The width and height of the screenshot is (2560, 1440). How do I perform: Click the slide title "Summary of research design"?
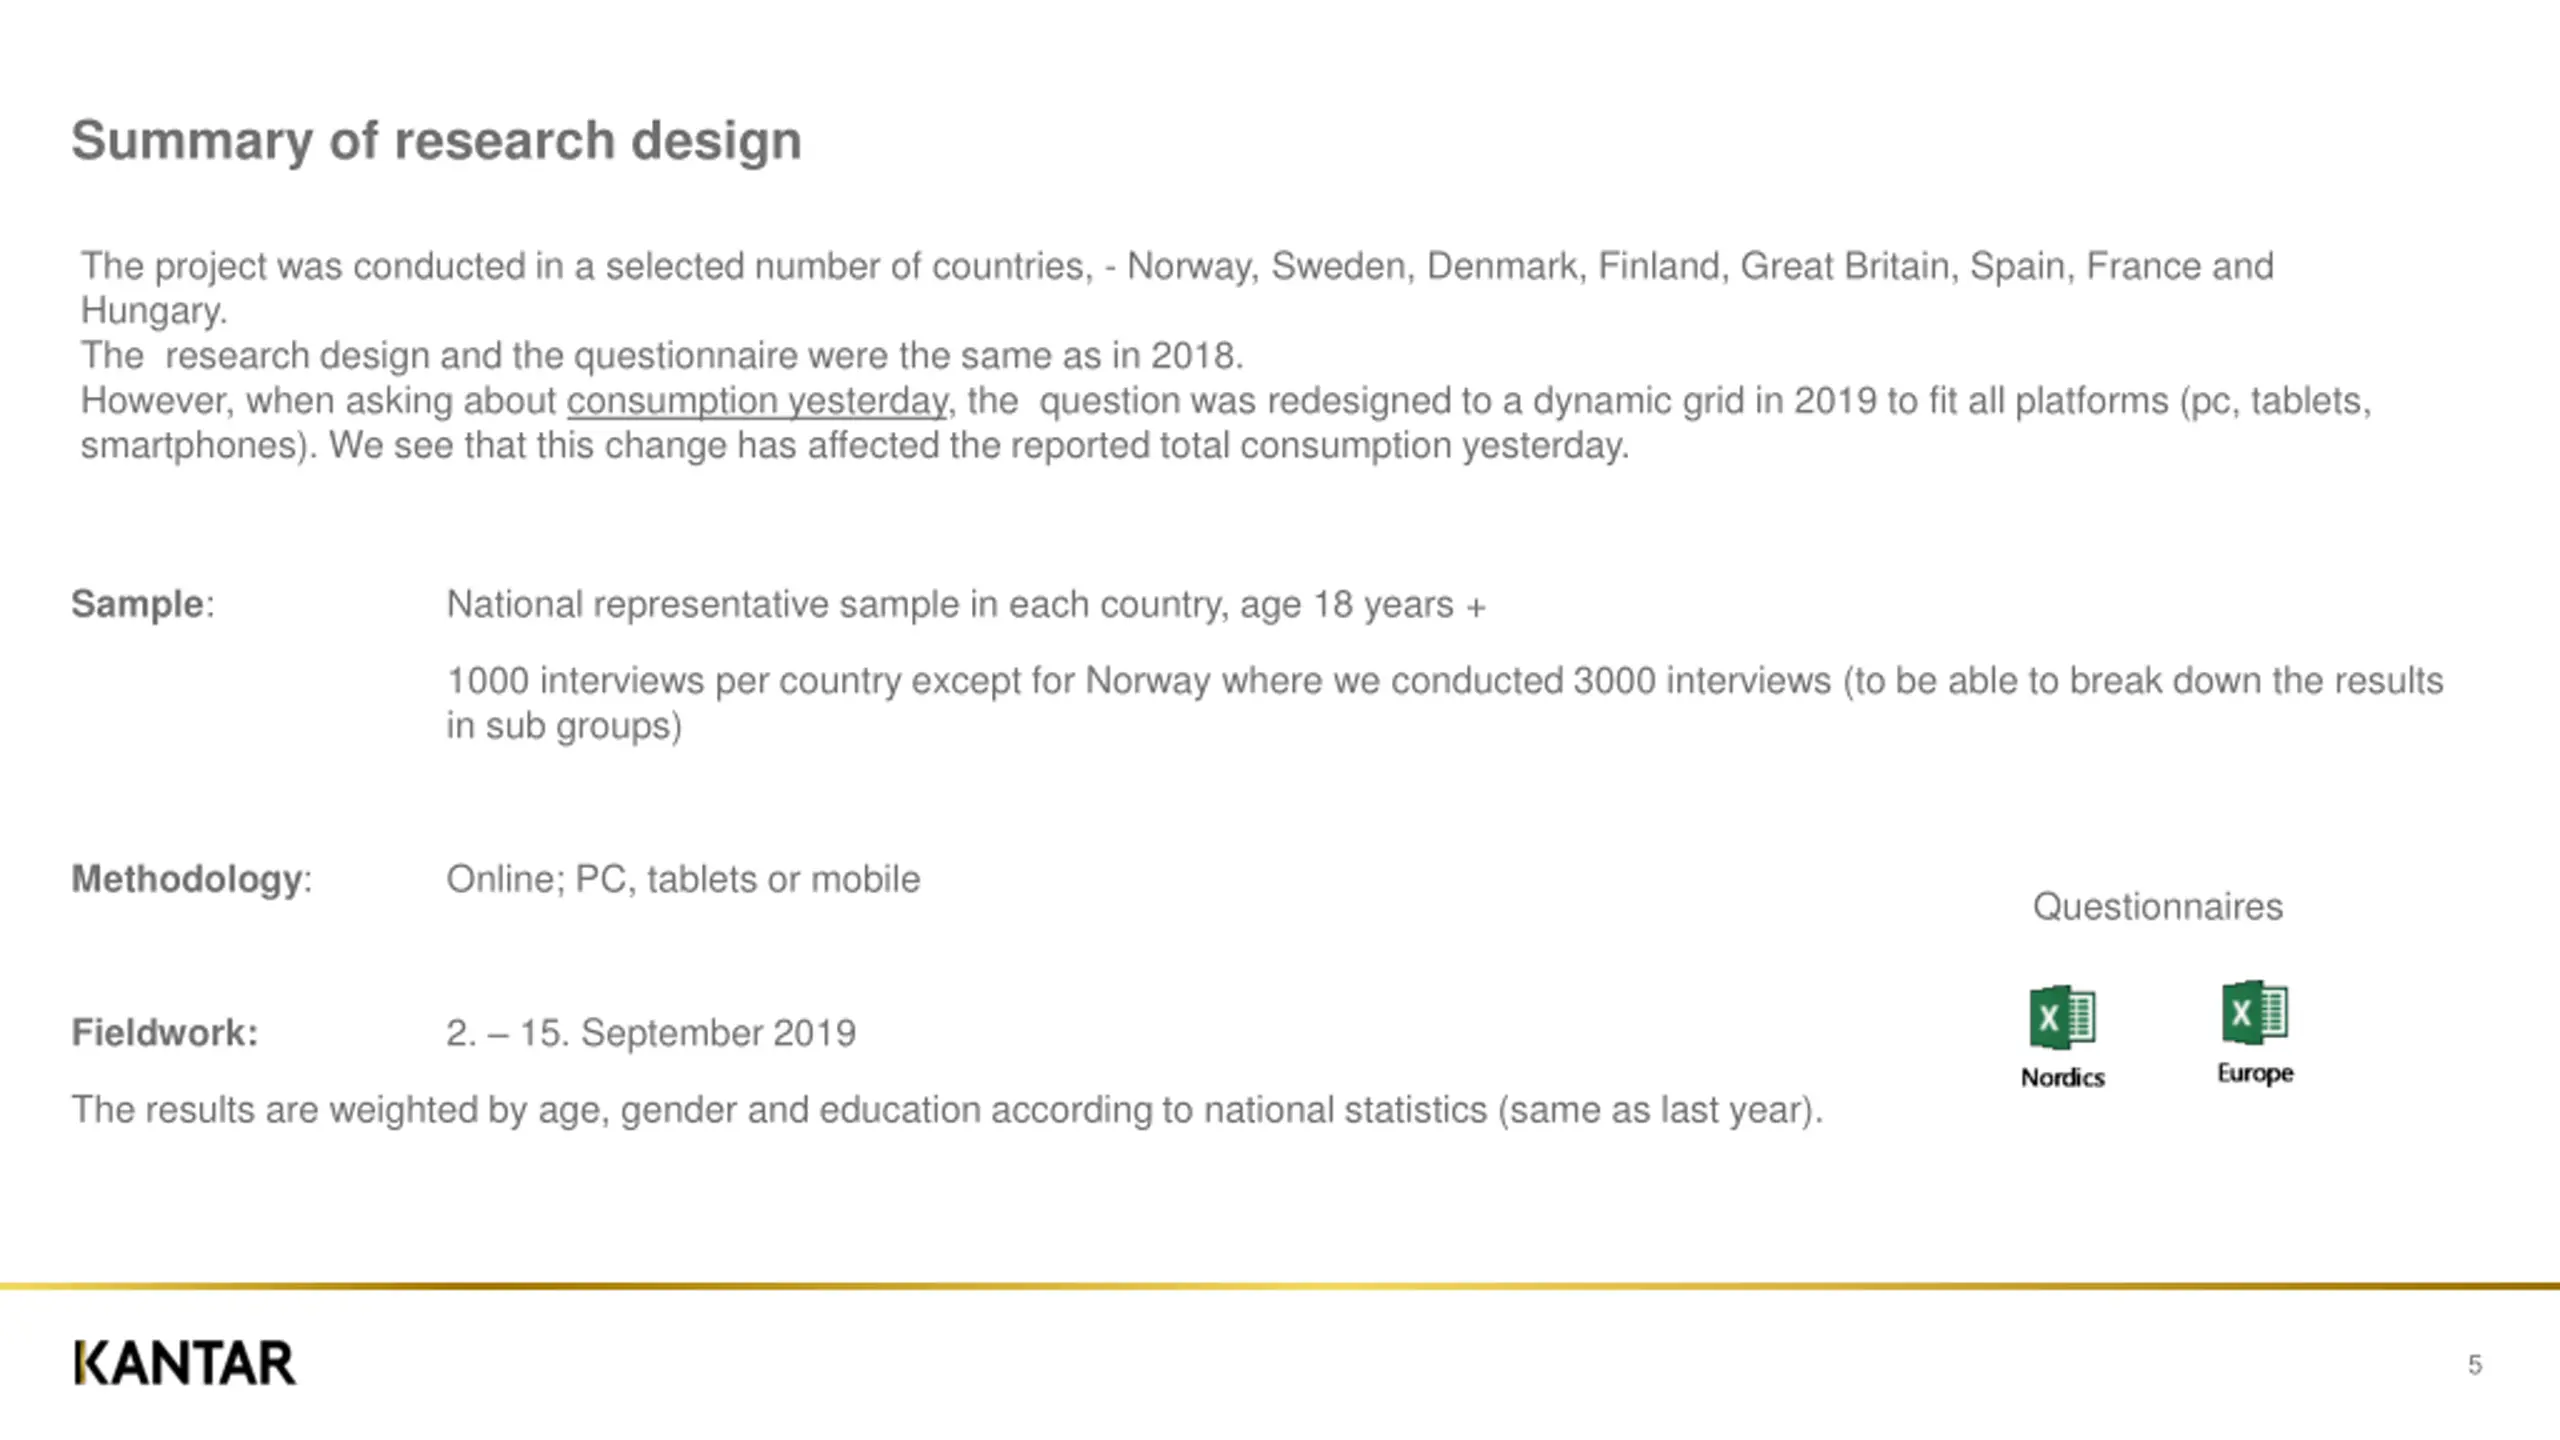tap(436, 140)
